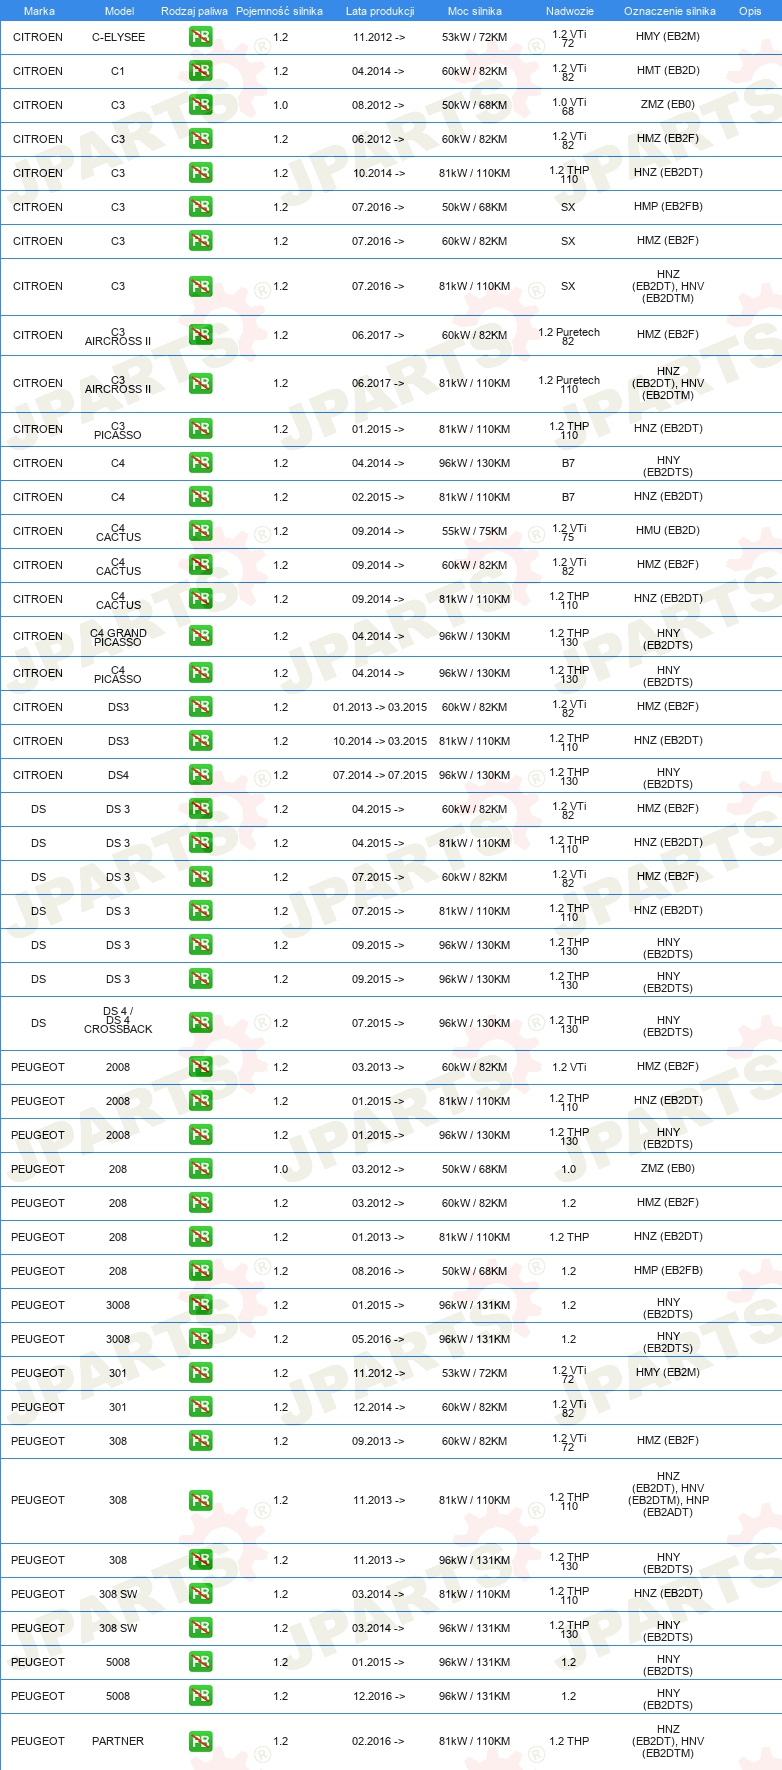Click fuel icon in Citroen C4 02.2015 row
This screenshot has height=1770, width=782.
(200, 497)
